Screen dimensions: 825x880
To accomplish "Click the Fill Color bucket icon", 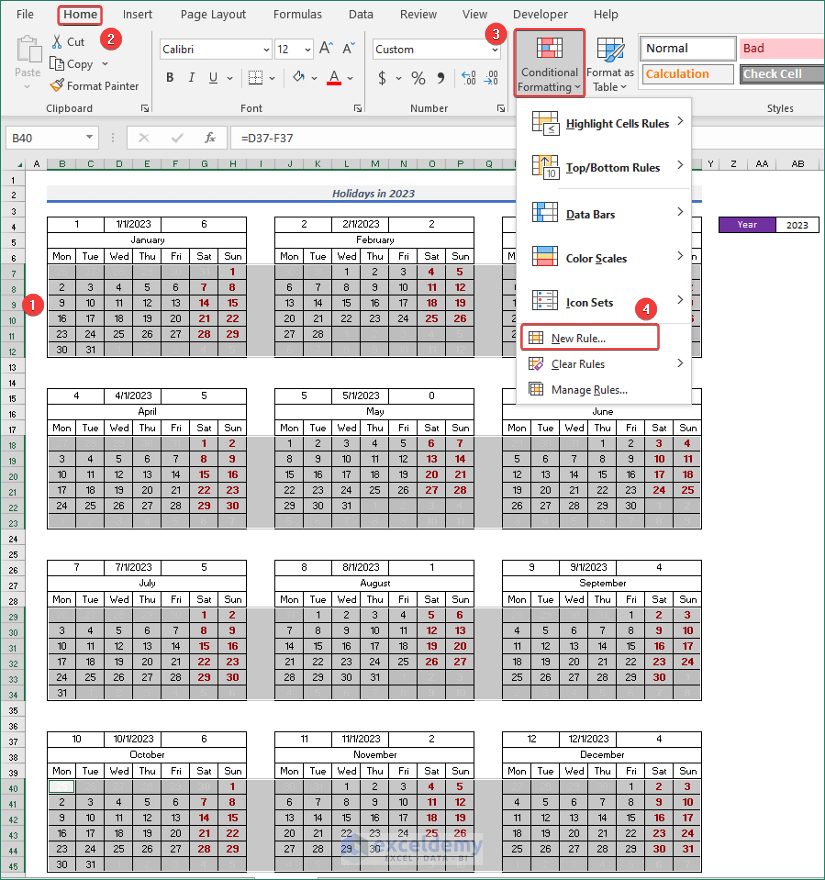I will [299, 77].
